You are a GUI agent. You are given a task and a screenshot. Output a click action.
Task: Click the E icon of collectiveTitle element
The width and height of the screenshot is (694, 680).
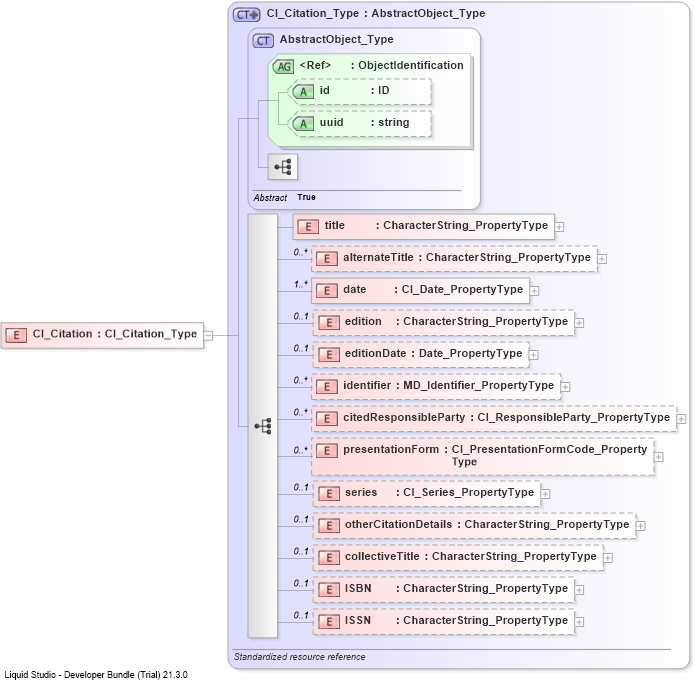(328, 557)
